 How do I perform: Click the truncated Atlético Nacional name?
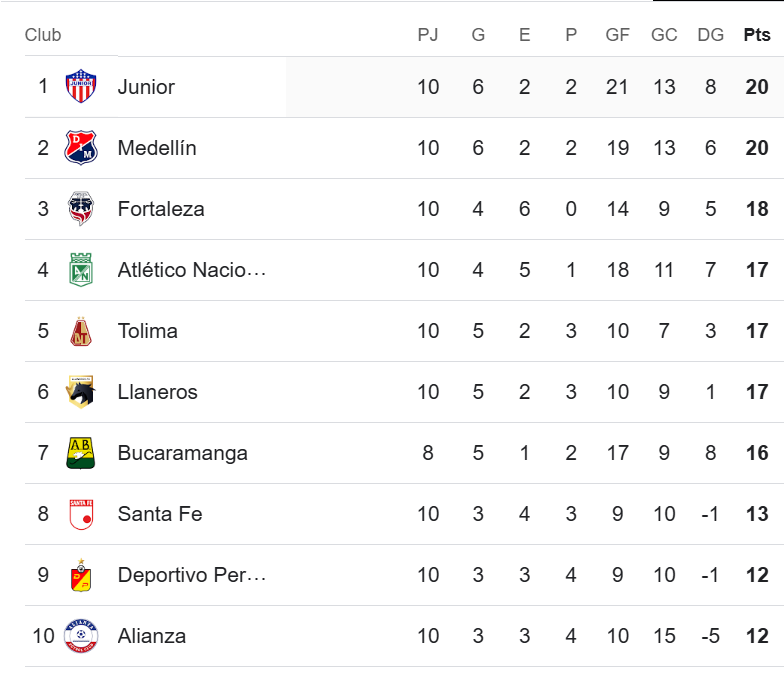pyautogui.click(x=192, y=270)
